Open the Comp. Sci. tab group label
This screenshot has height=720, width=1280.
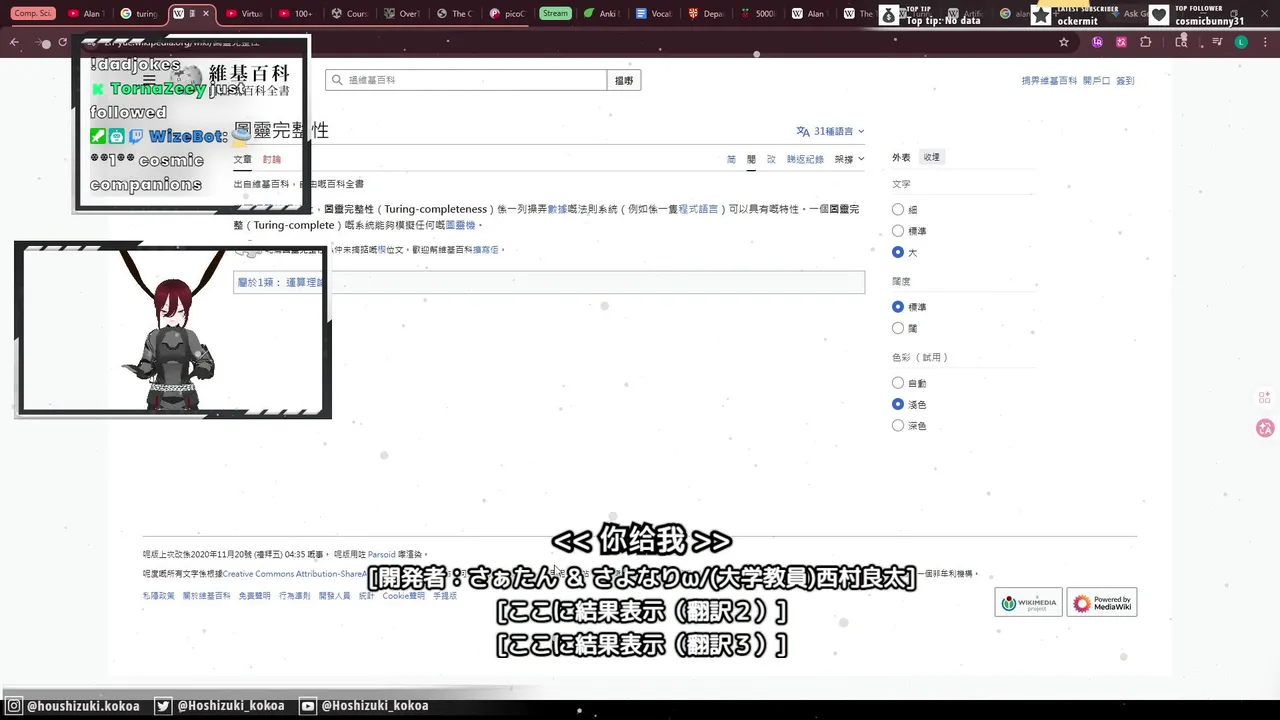coord(33,14)
